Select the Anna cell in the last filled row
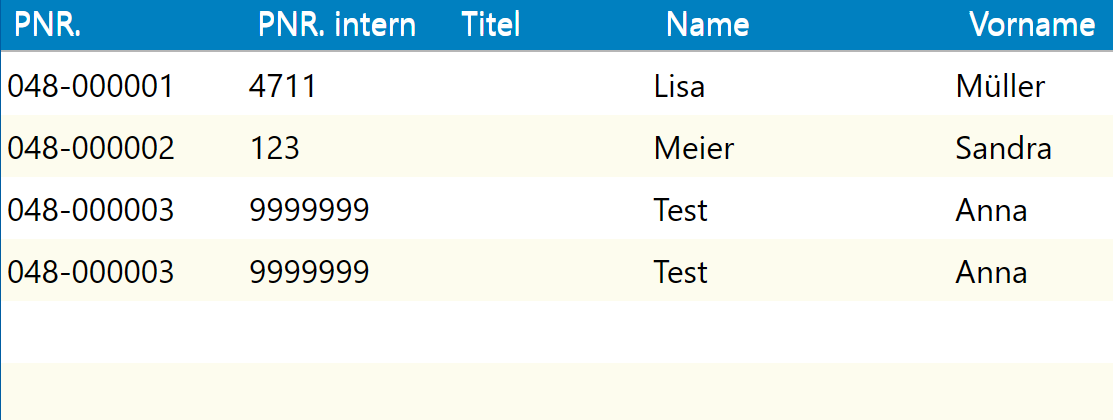Viewport: 1113px width, 420px height. coord(991,272)
